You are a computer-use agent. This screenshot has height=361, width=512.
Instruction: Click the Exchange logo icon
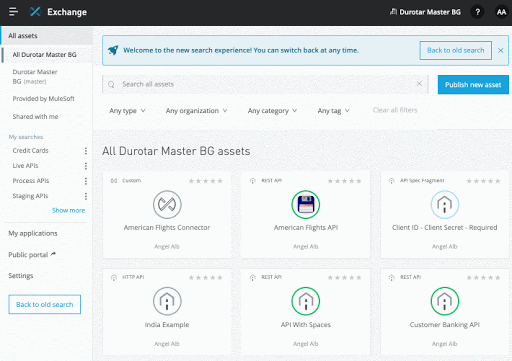35,12
